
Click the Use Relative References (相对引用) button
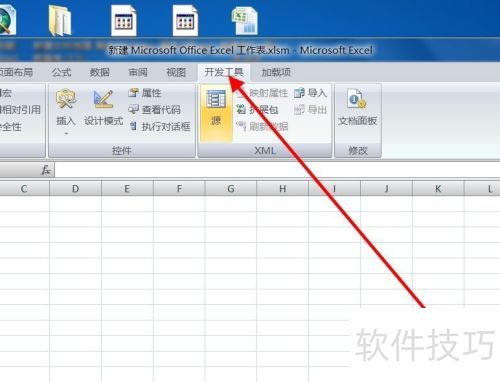(x=20, y=109)
